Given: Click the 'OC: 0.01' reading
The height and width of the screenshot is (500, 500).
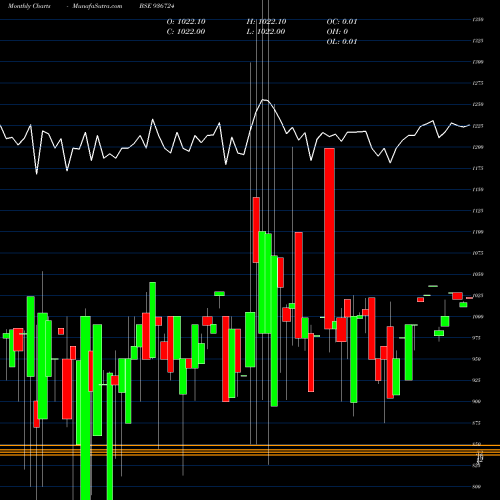Looking at the screenshot, I should (342, 22).
